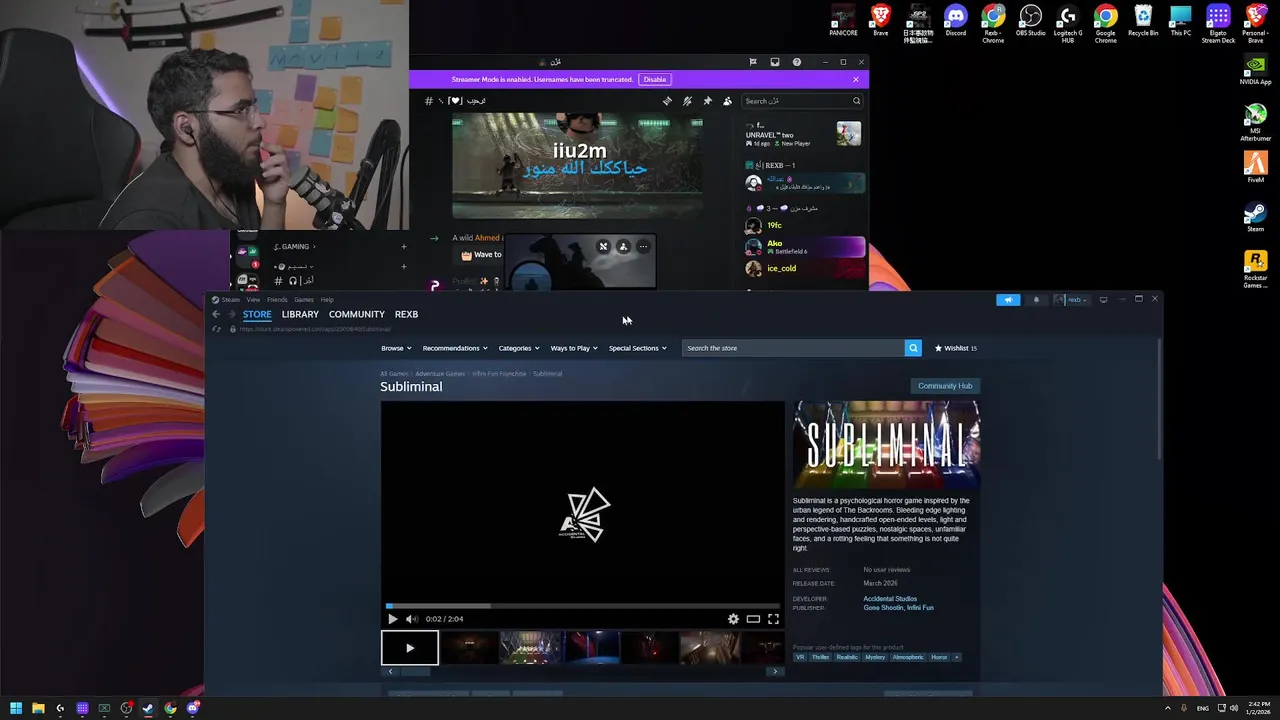
Task: Switch to the STORE tab in Steam
Action: 257,314
